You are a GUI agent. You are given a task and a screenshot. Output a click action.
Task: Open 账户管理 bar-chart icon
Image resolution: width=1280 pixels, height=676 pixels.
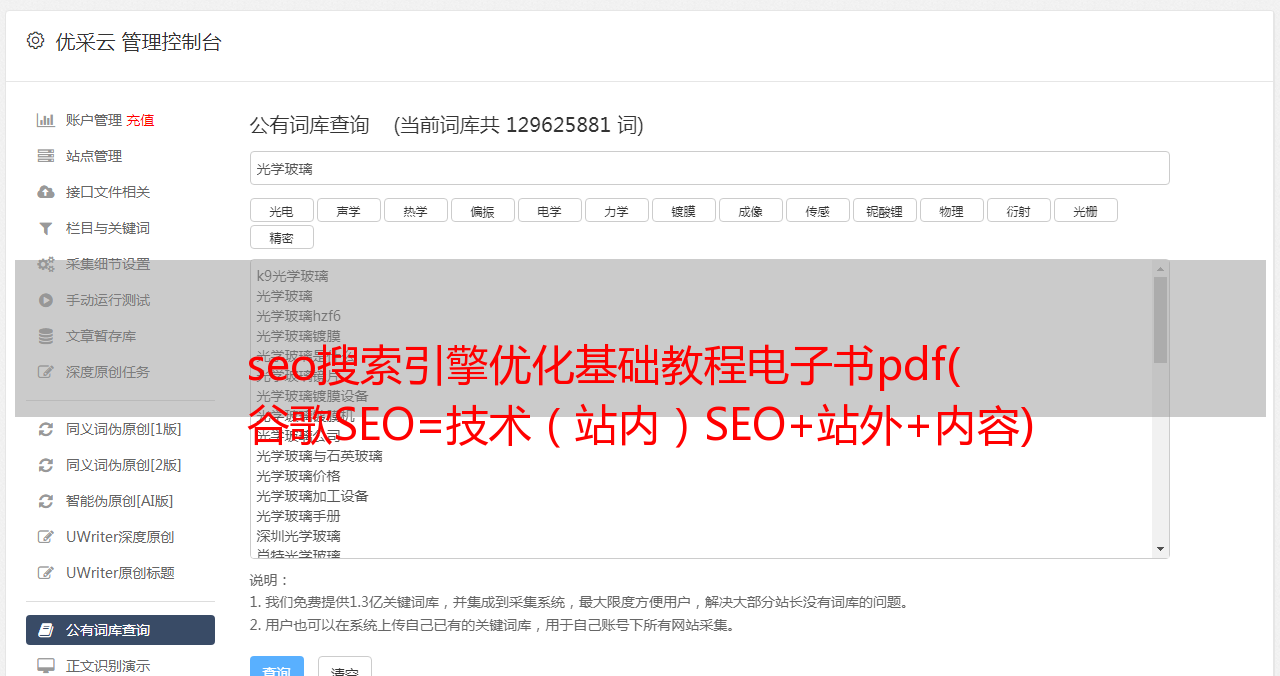click(x=46, y=120)
